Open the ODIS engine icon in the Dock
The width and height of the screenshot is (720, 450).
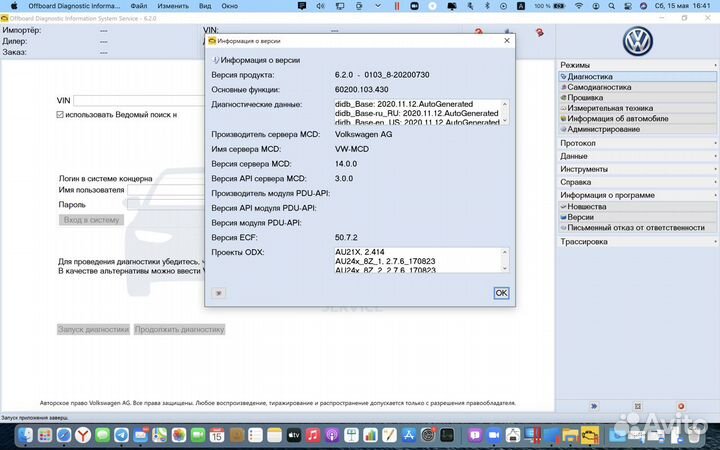click(x=590, y=434)
